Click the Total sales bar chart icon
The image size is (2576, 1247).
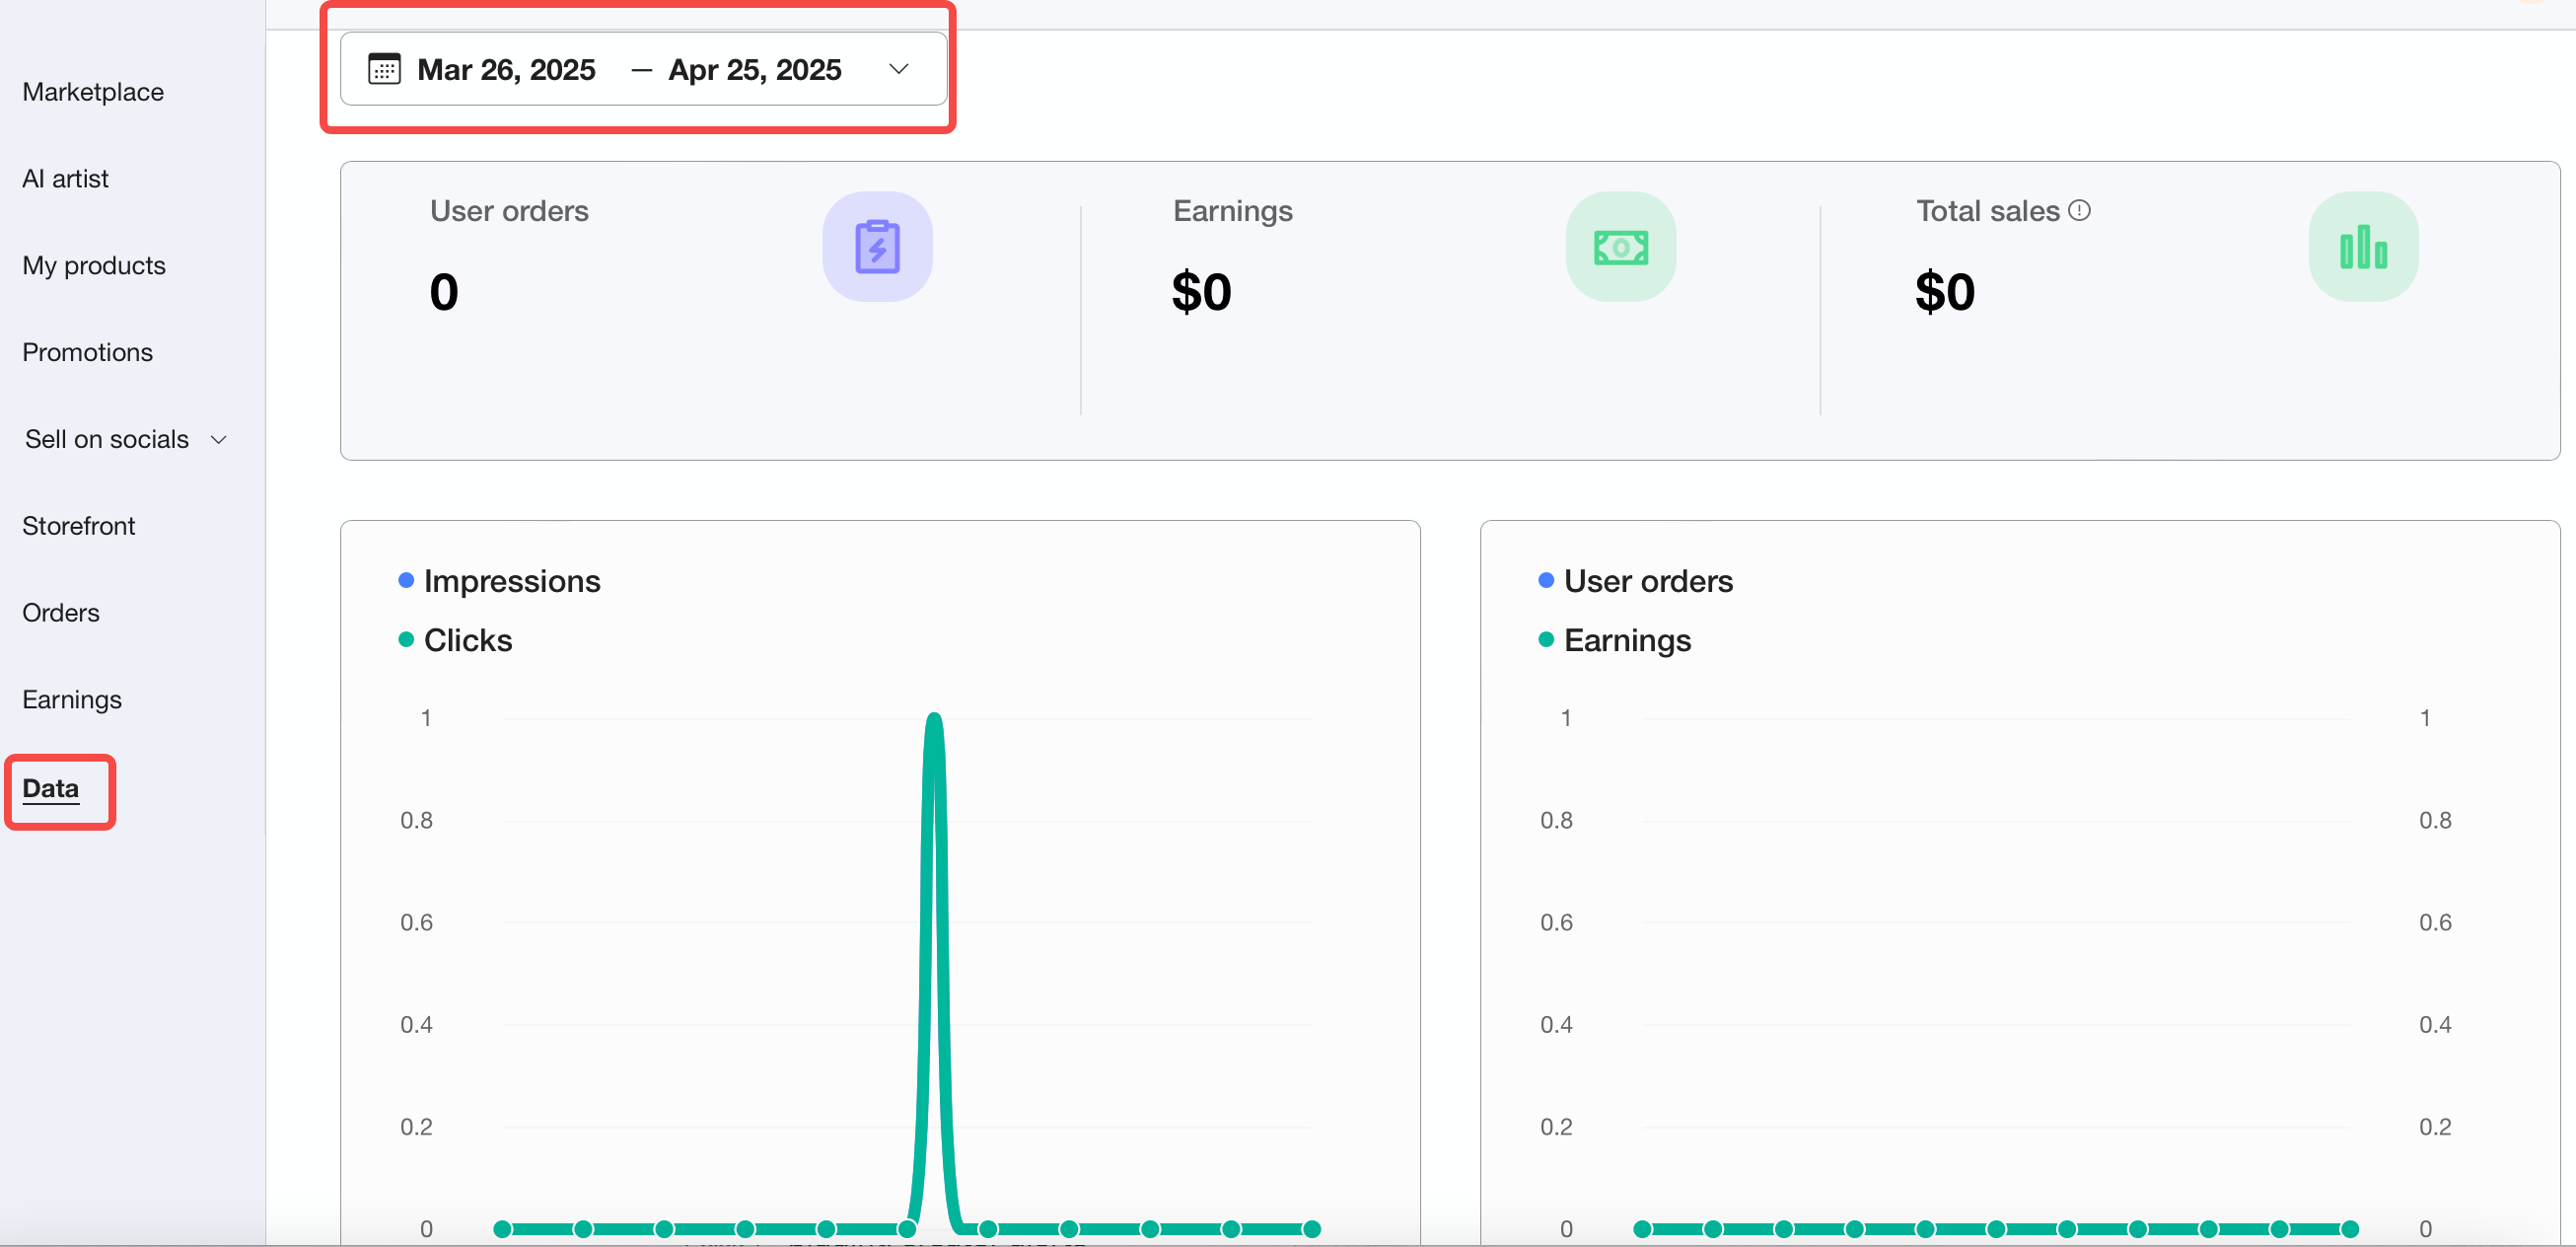pos(2363,247)
